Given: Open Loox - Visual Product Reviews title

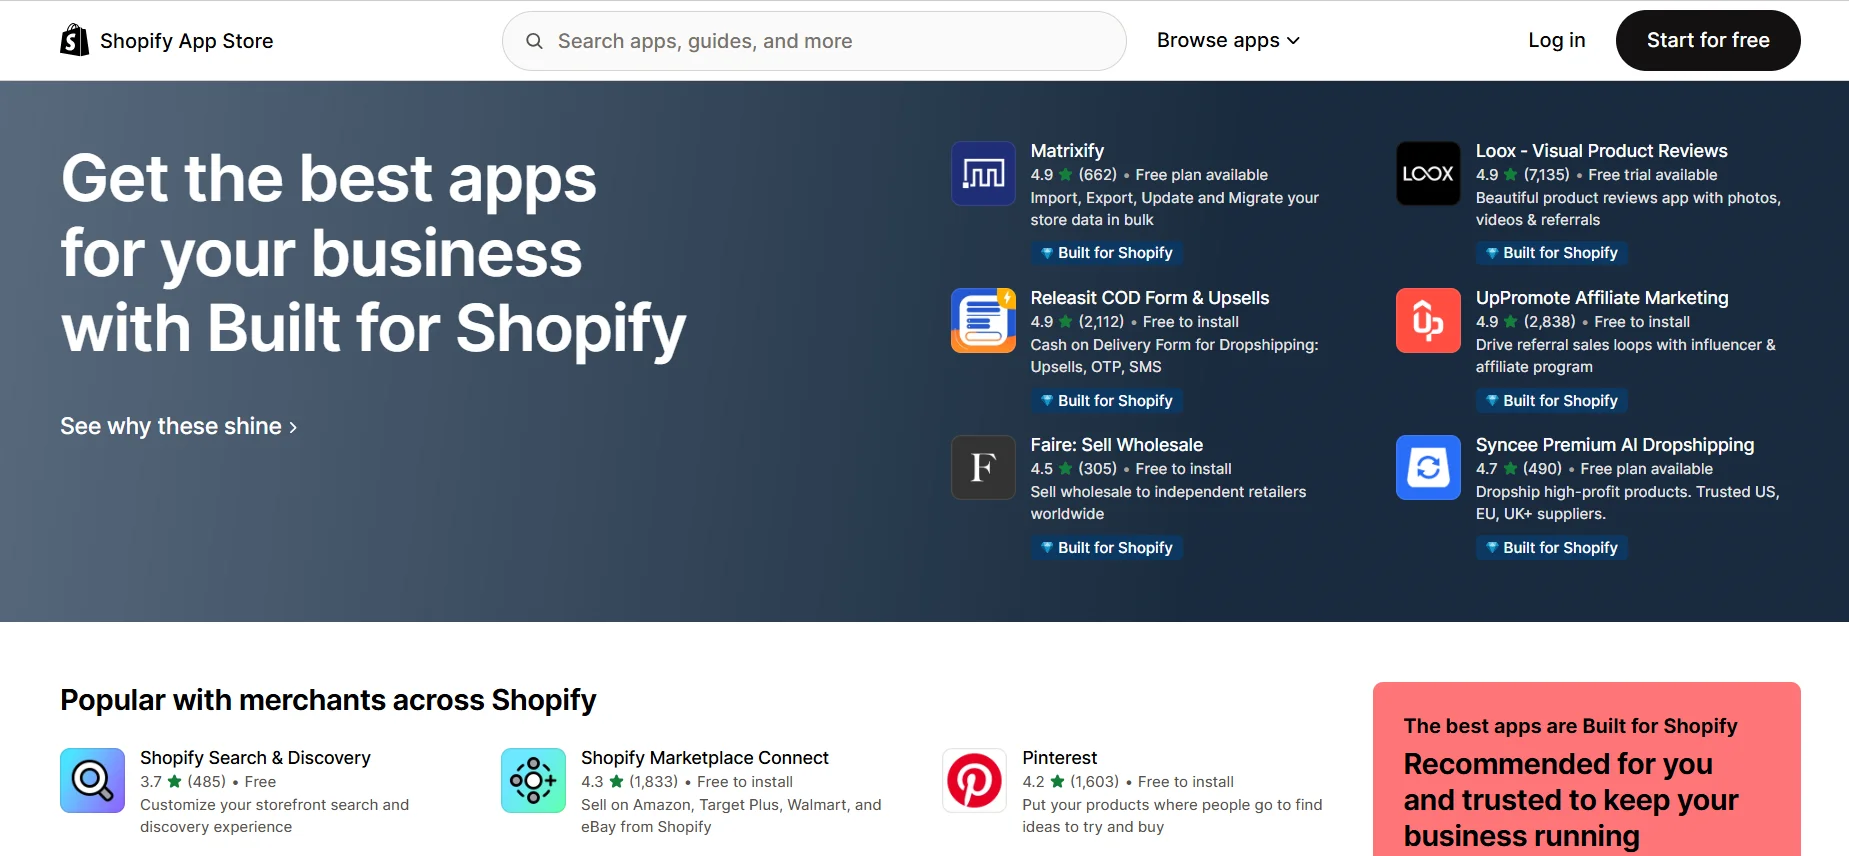Looking at the screenshot, I should click(x=1601, y=151).
